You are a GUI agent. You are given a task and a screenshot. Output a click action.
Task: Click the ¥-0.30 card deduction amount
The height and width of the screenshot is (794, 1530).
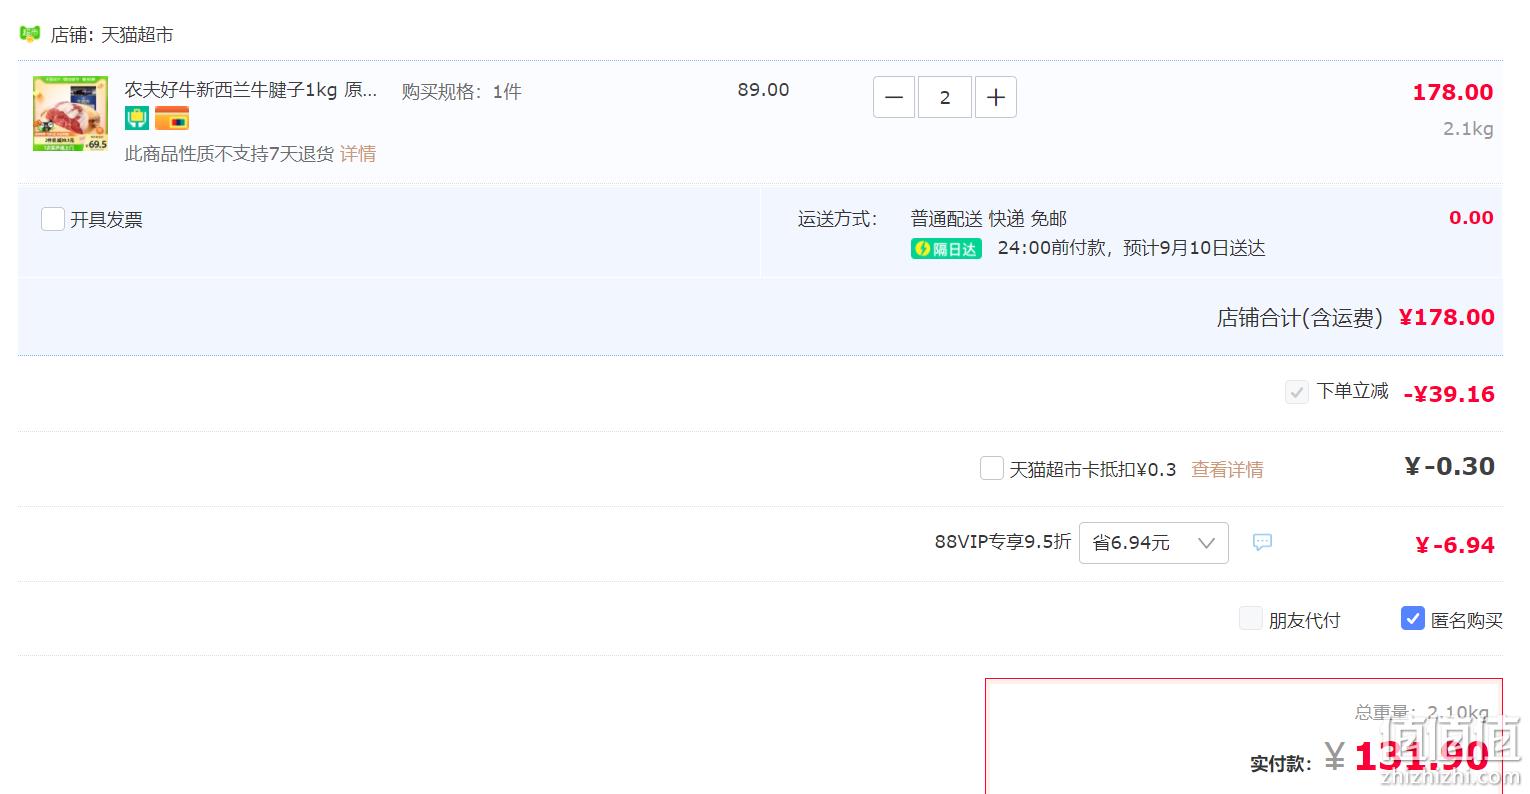[x=1450, y=466]
